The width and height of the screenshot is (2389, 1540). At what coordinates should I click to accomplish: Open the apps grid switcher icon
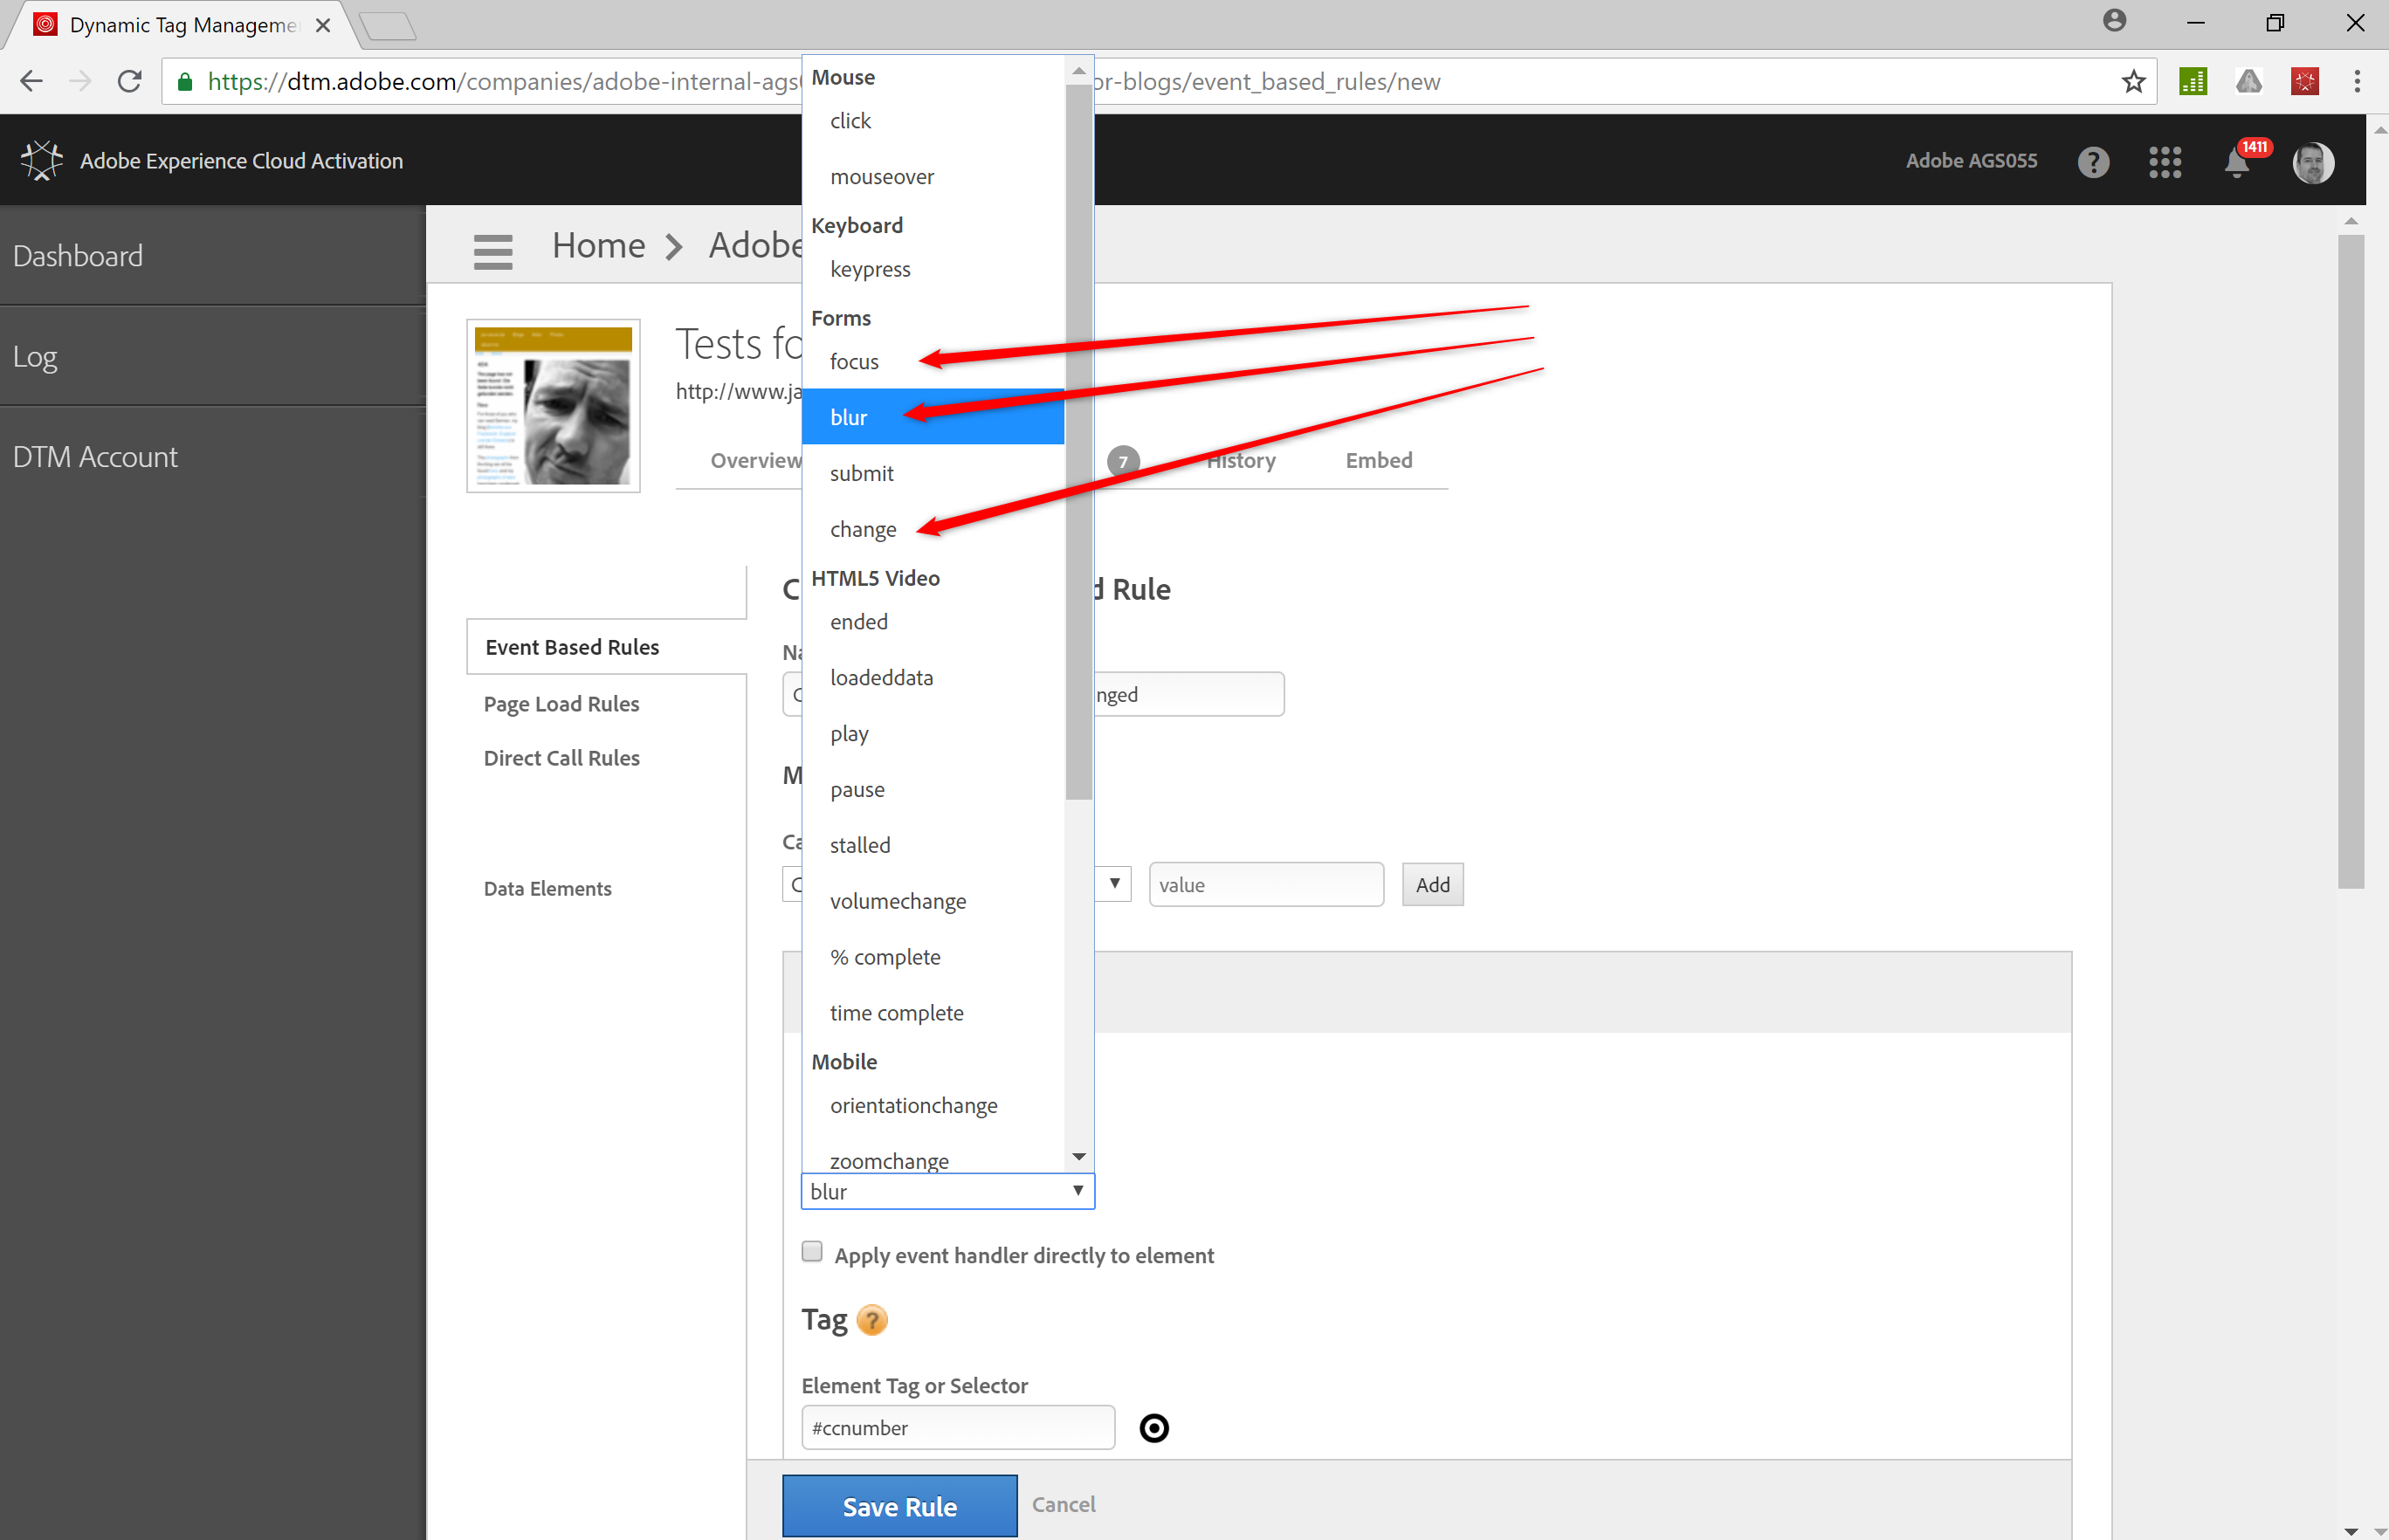click(x=2165, y=162)
